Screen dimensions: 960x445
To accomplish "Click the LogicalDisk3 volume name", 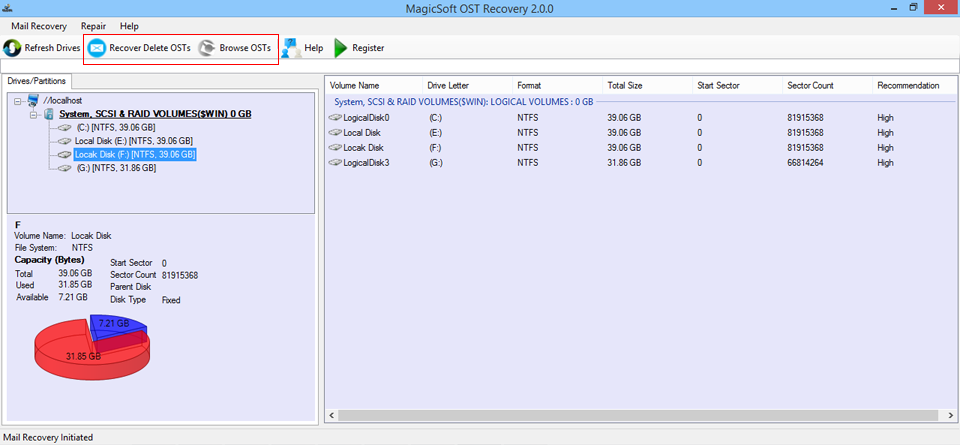I will [x=366, y=163].
